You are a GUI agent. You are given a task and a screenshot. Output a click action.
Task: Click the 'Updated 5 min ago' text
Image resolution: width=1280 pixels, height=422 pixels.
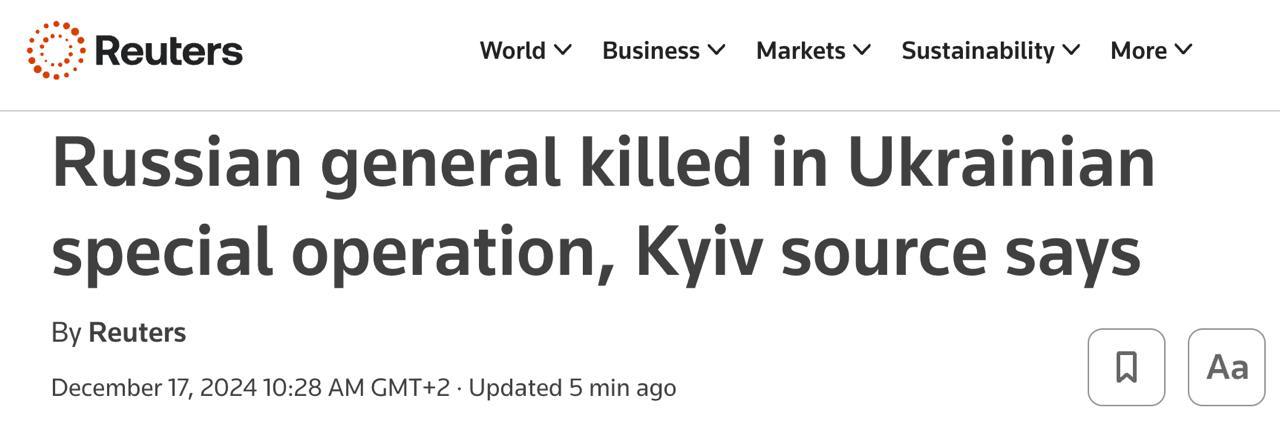pos(572,387)
